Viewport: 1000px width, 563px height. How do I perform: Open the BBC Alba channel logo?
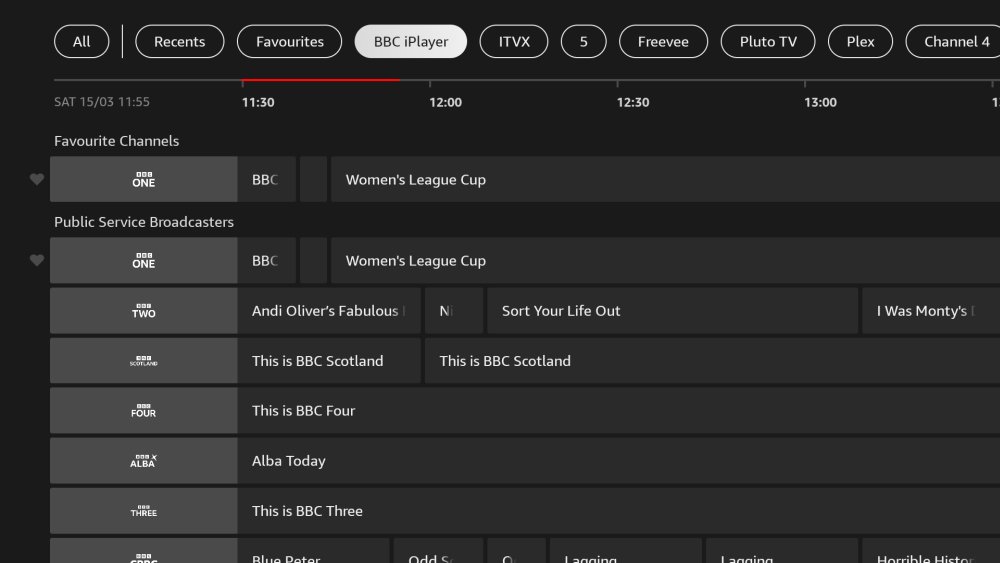(x=143, y=461)
